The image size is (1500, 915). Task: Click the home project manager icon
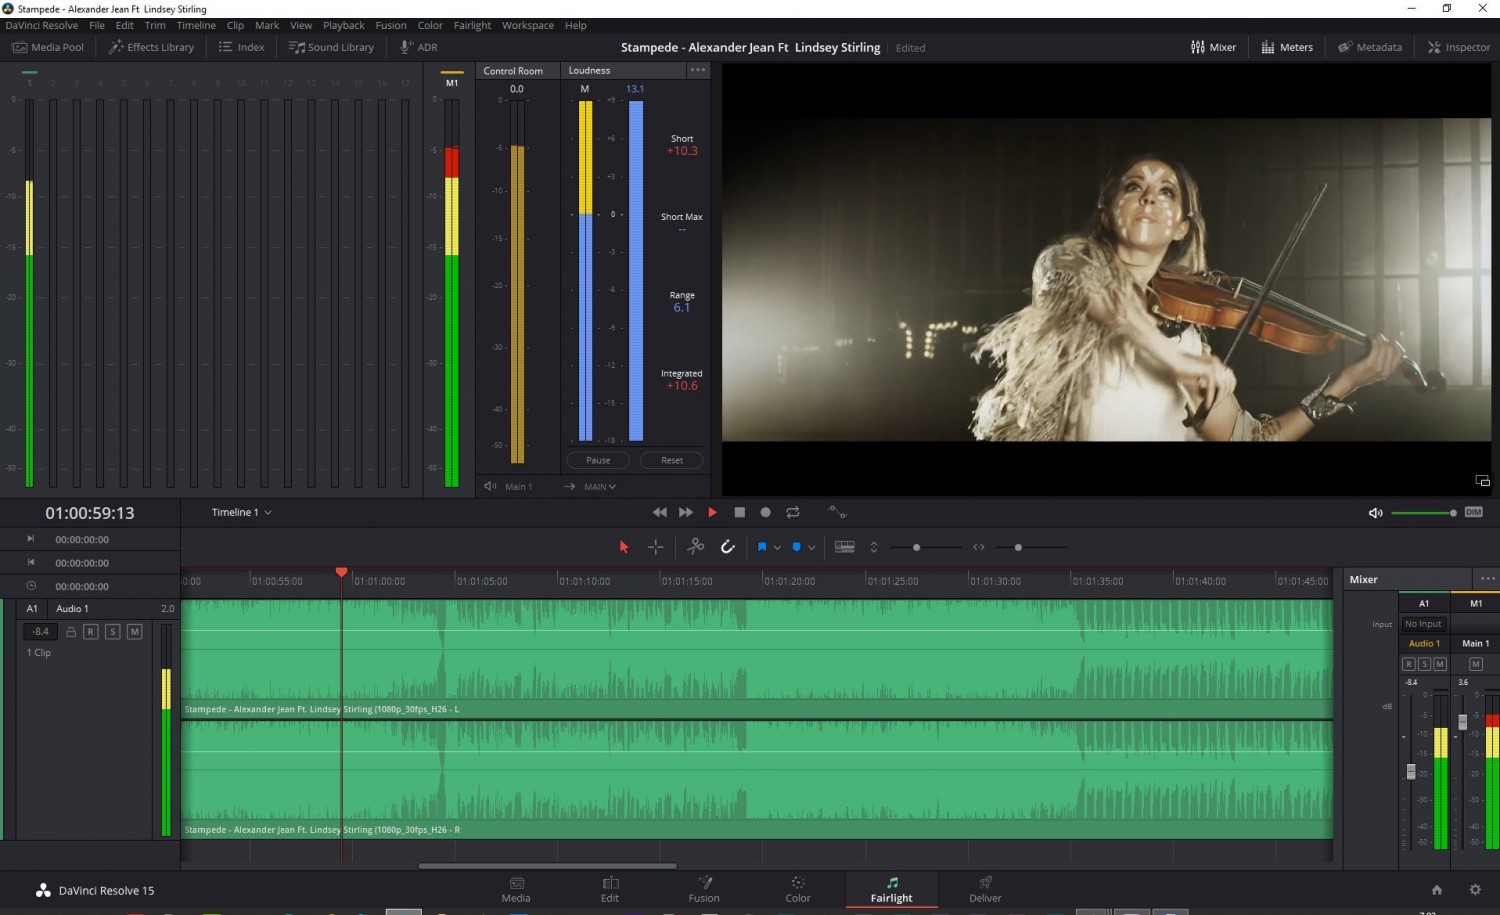(1437, 890)
